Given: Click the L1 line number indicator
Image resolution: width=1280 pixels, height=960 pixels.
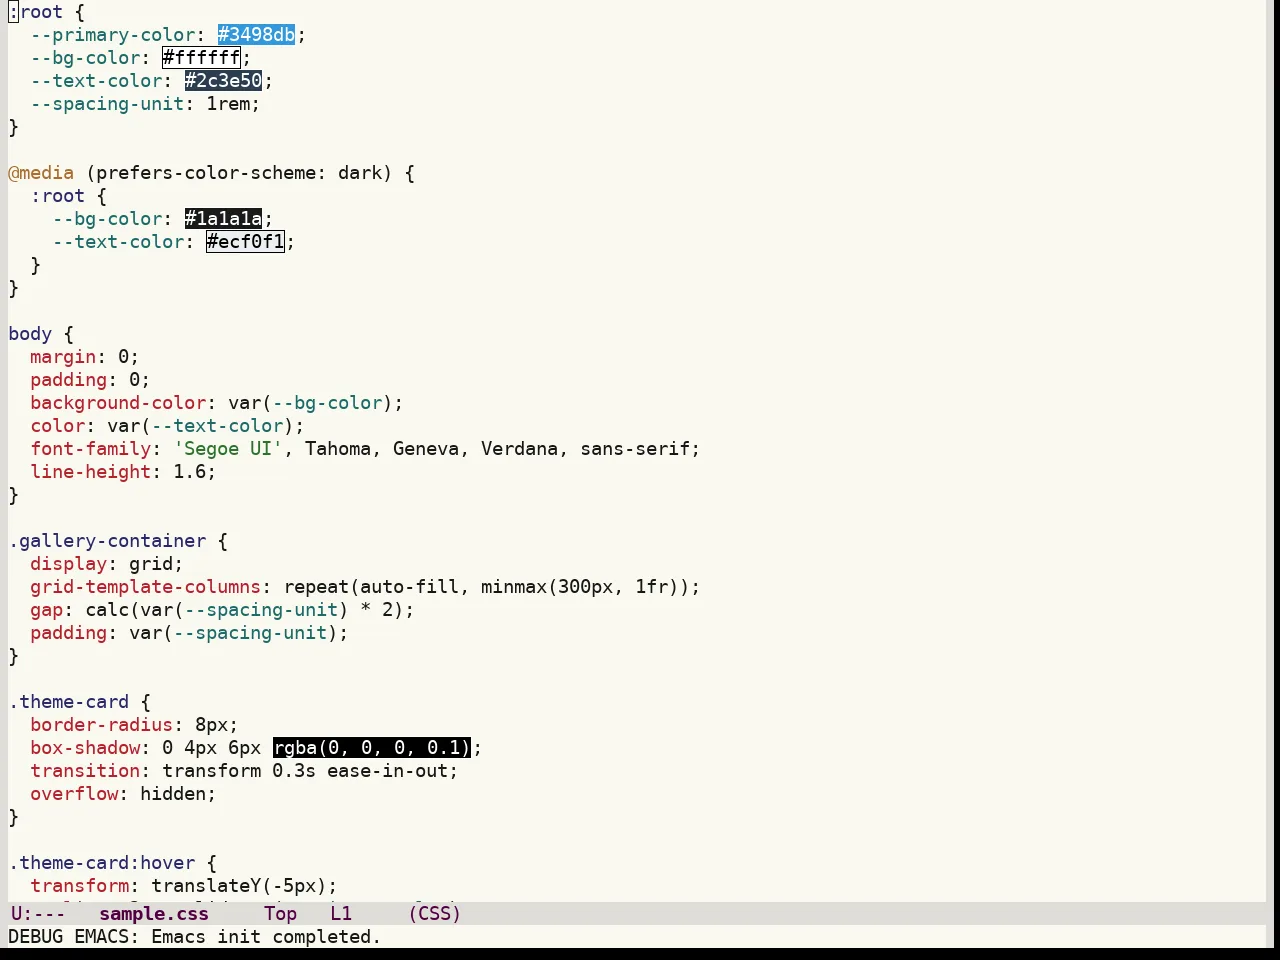Looking at the screenshot, I should point(341,914).
